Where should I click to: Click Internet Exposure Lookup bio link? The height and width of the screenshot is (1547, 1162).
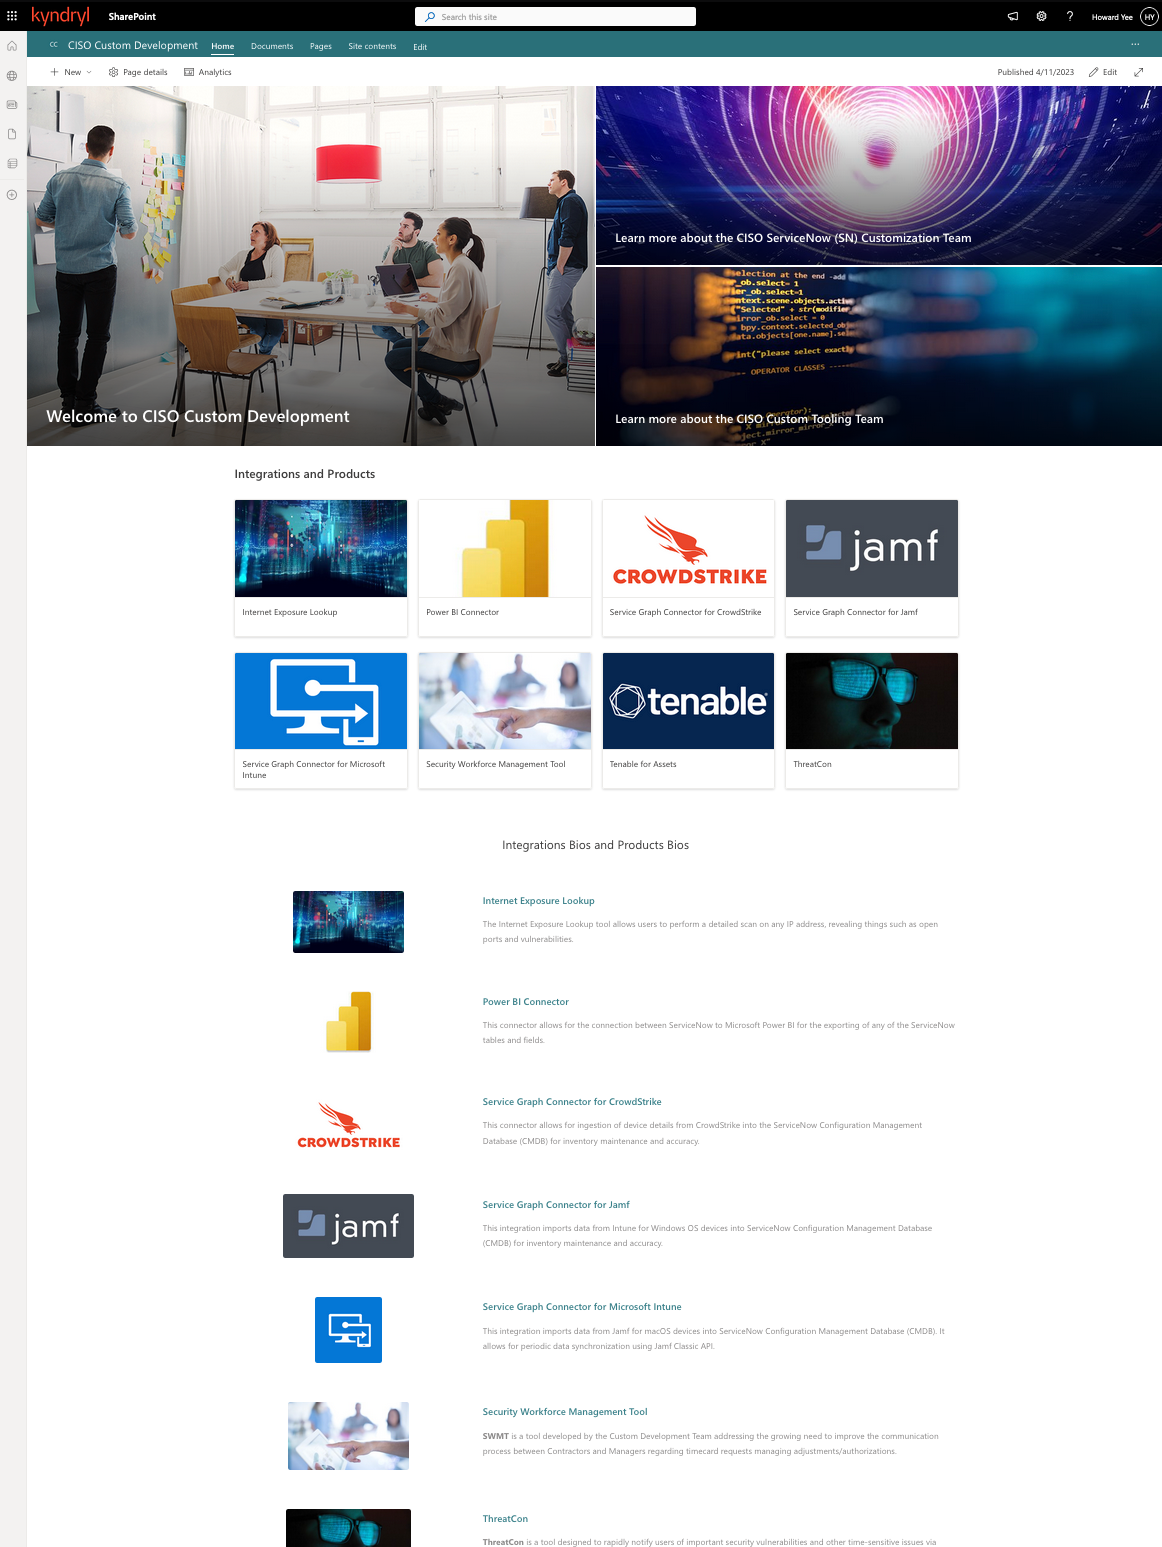point(539,901)
